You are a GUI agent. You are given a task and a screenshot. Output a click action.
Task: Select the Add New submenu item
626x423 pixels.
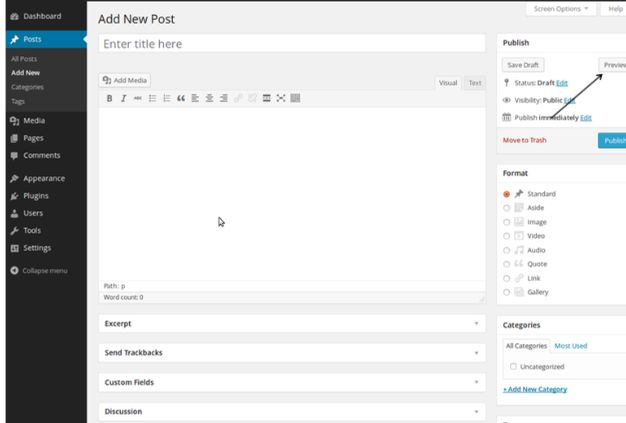[25, 73]
